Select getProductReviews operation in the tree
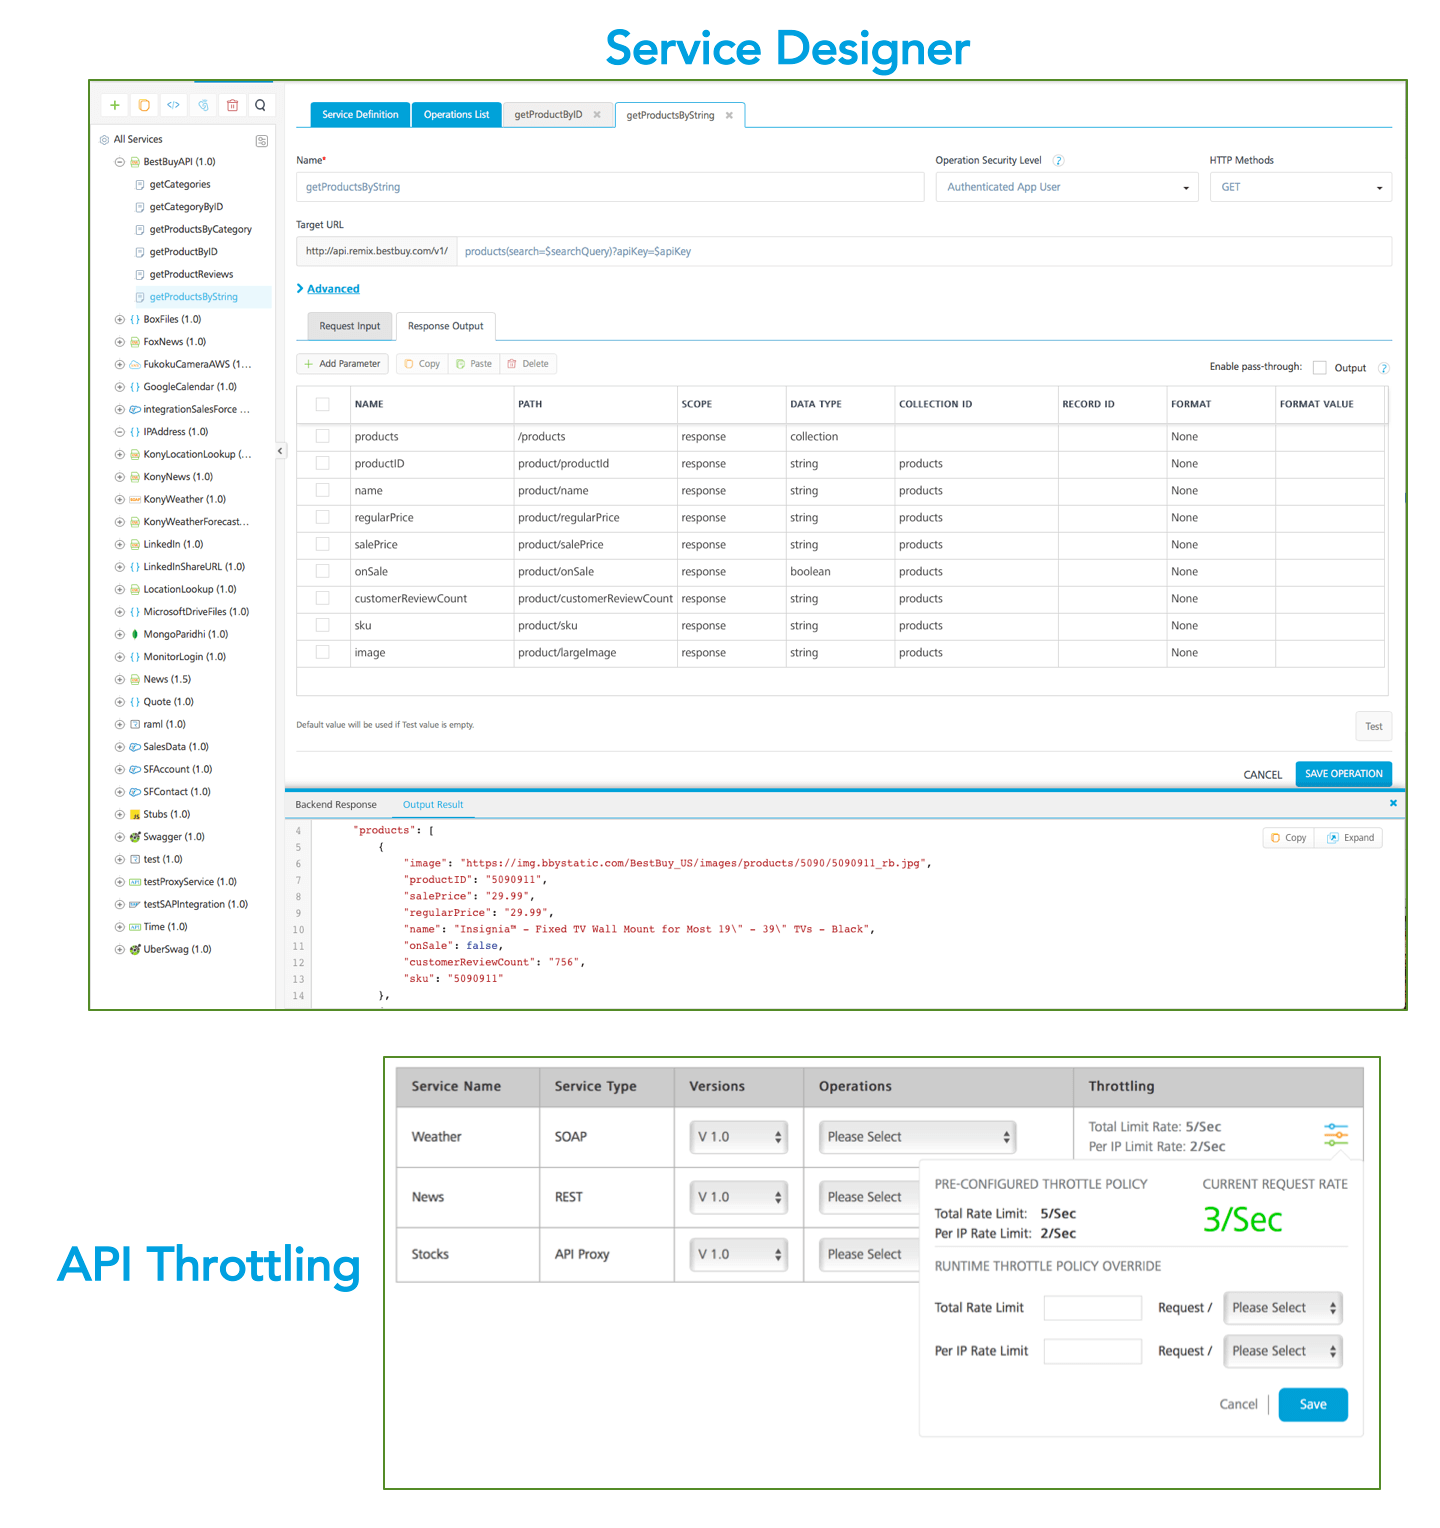This screenshot has width=1440, height=1528. pyautogui.click(x=191, y=275)
